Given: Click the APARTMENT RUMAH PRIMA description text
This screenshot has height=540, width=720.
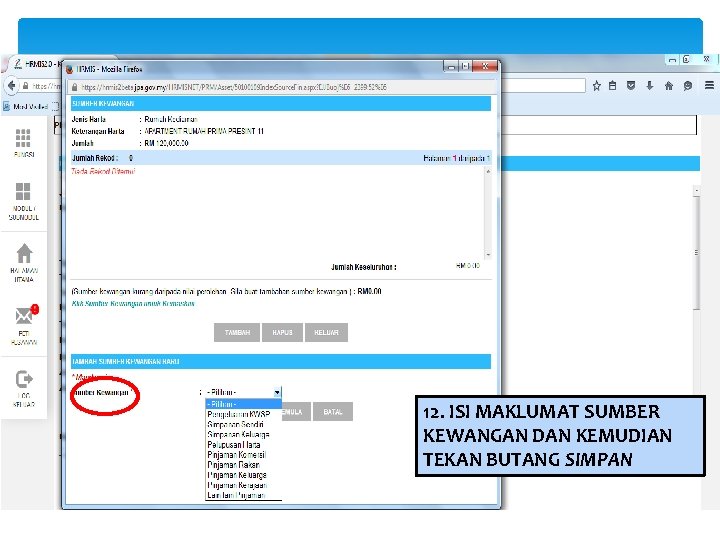Looking at the screenshot, I should (204, 131).
